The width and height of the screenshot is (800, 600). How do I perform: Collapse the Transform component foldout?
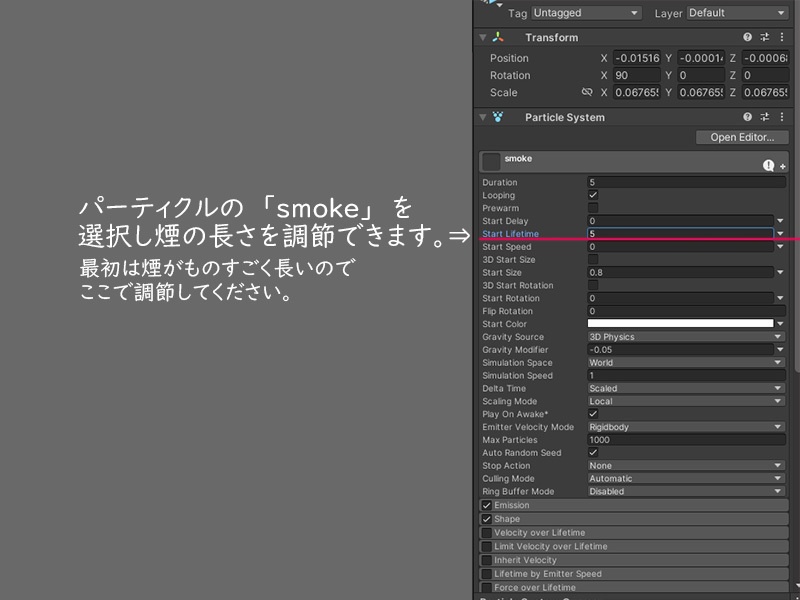coord(482,37)
